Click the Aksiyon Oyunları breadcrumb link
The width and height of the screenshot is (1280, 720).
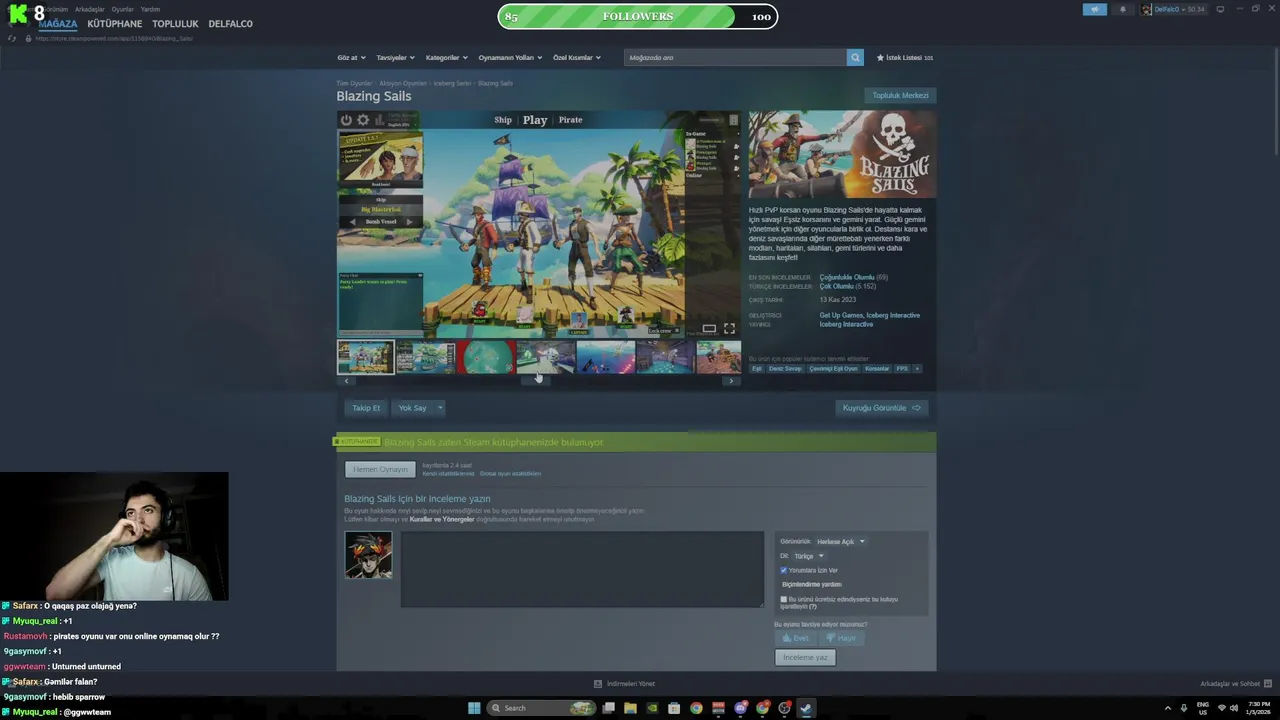403,83
